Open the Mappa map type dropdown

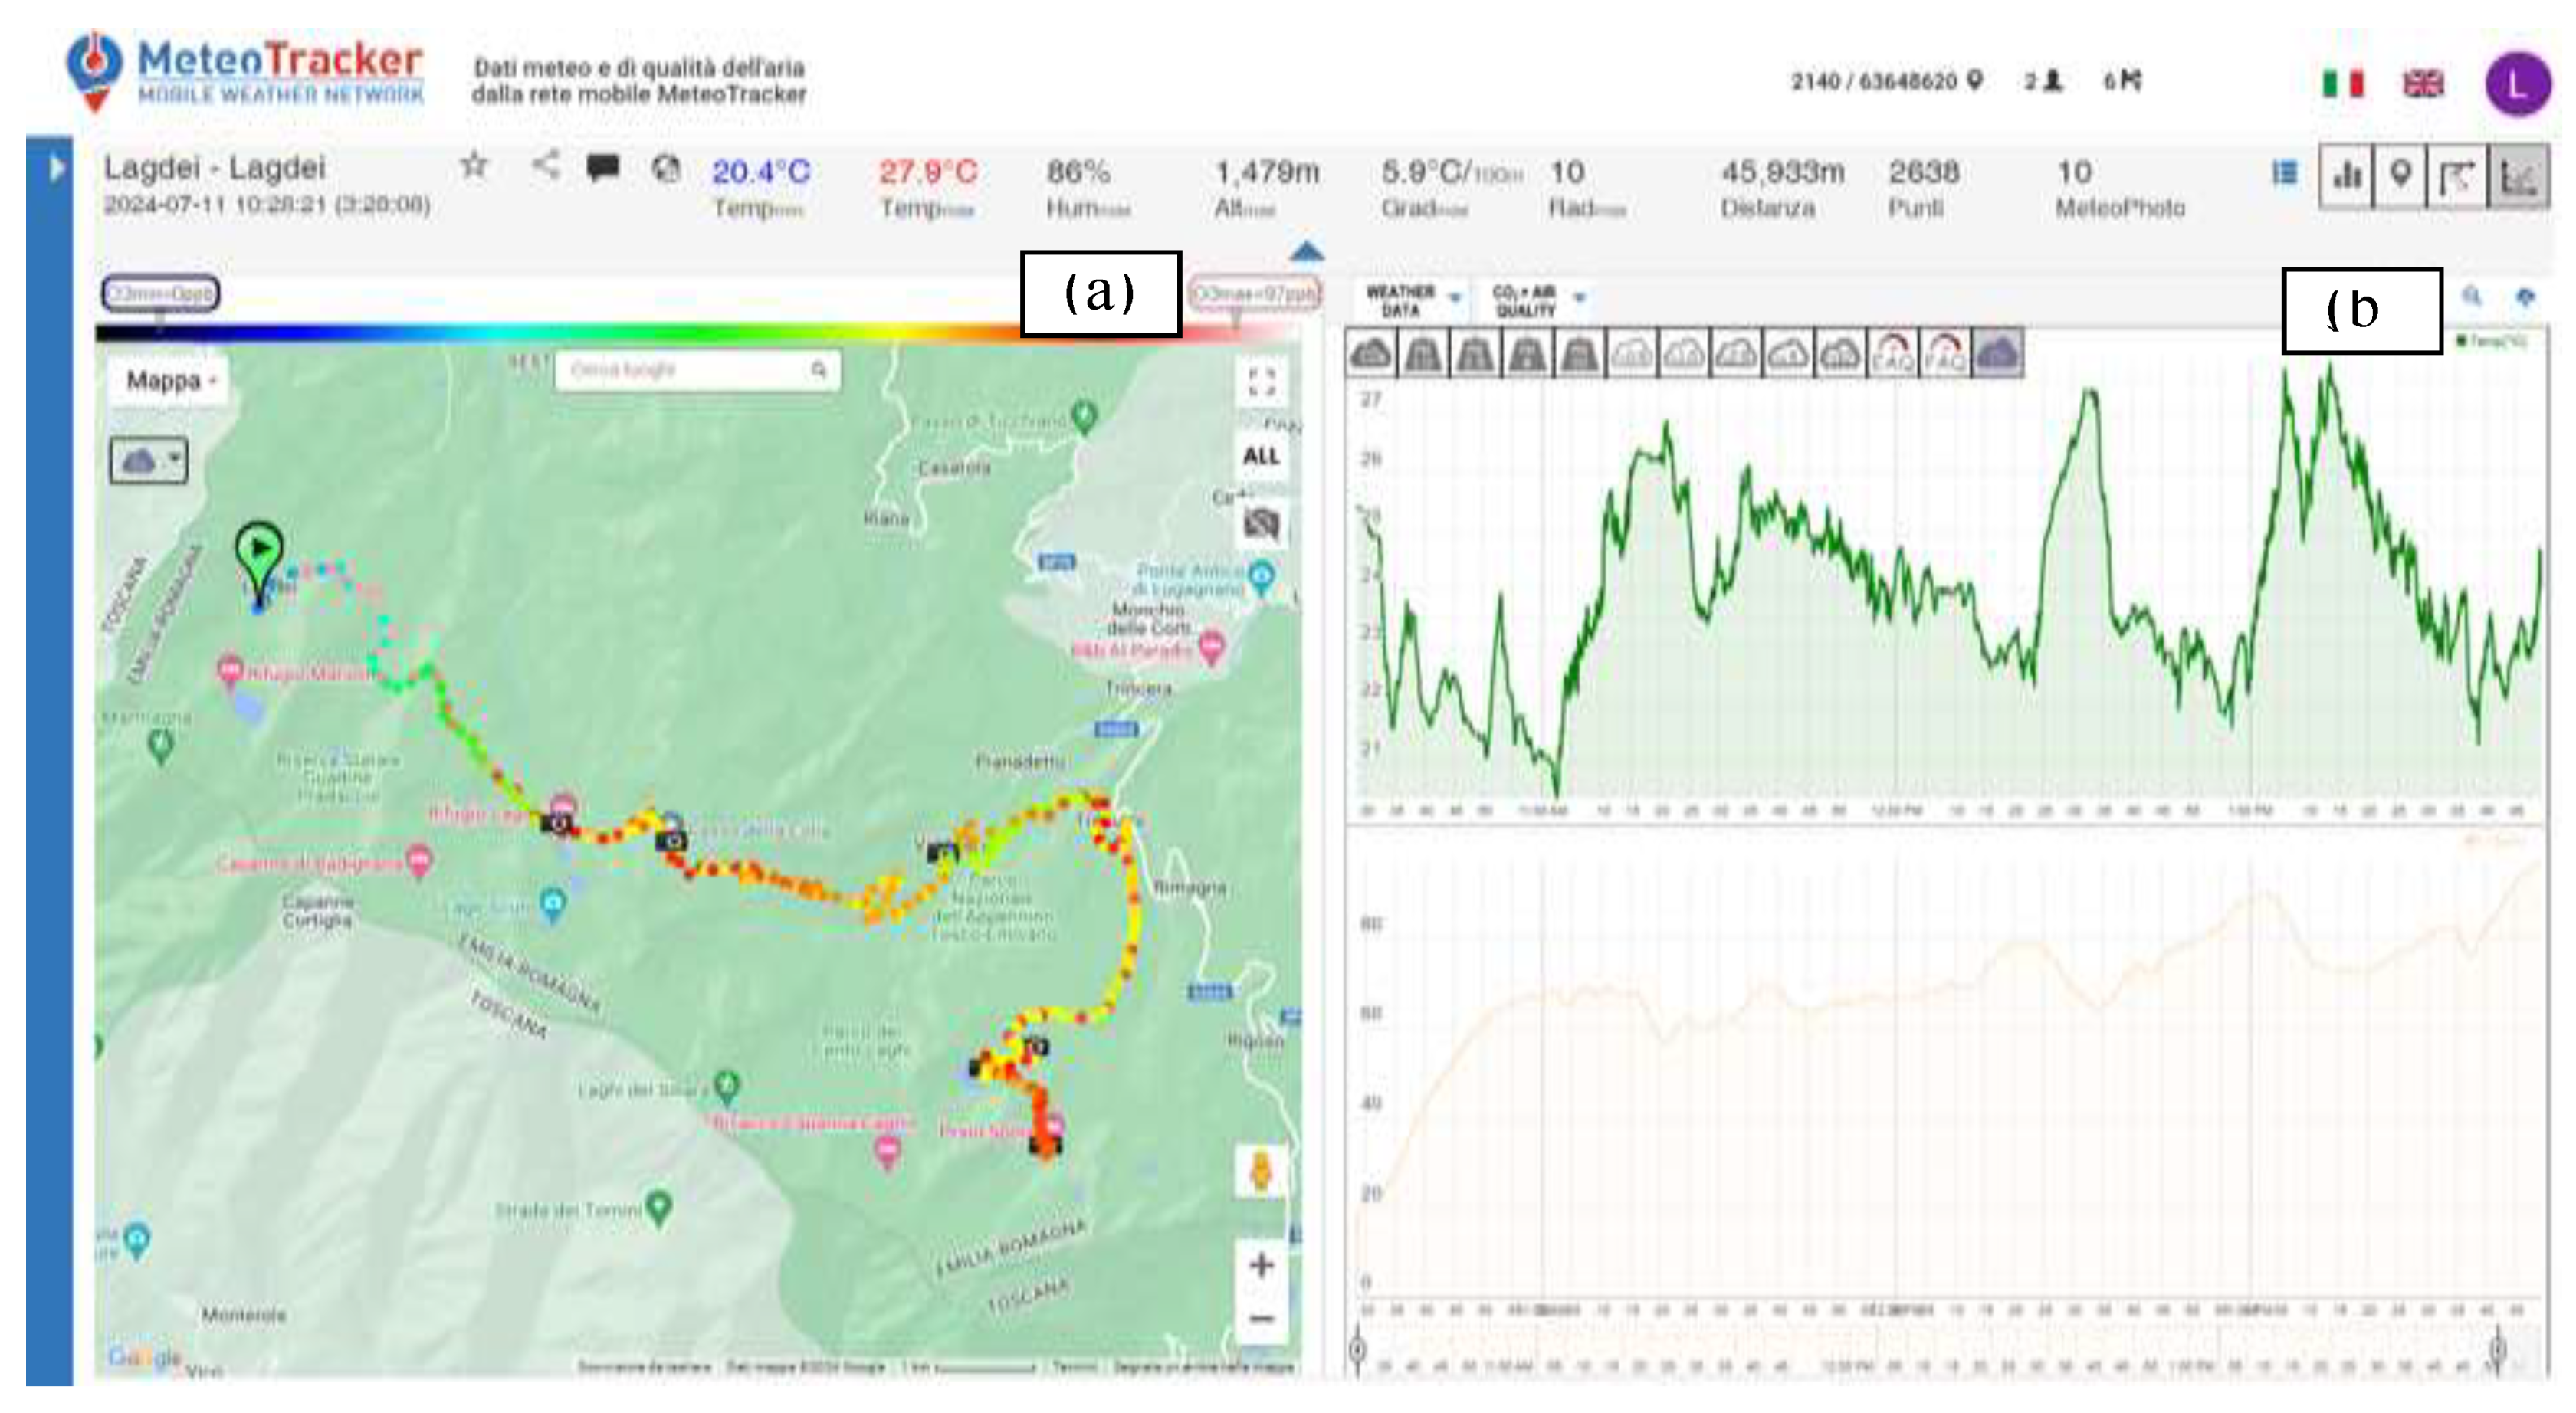coord(170,381)
